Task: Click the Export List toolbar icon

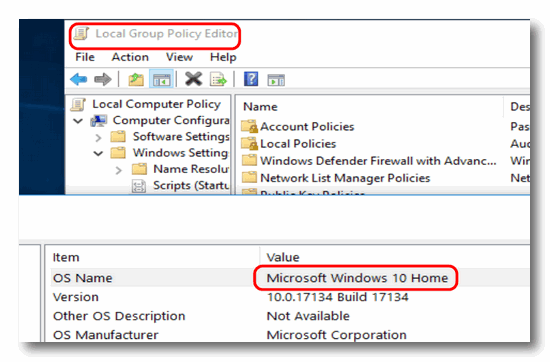Action: 218,79
